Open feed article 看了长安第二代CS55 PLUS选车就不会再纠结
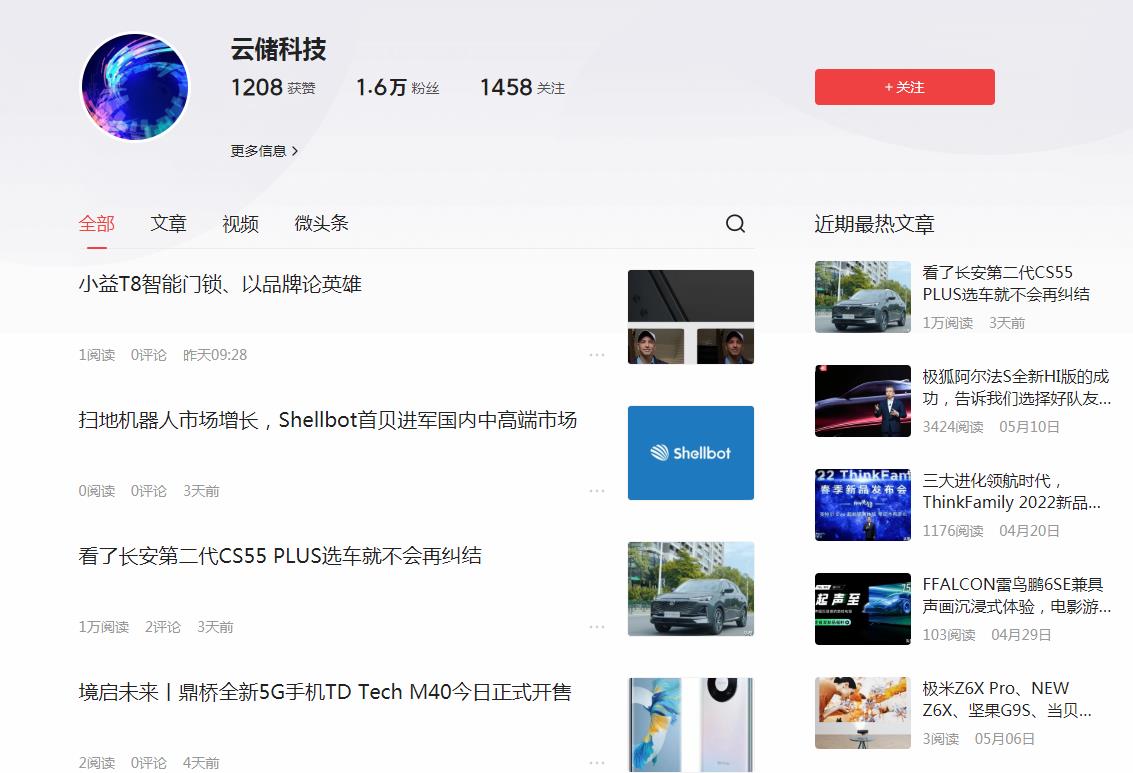 pyautogui.click(x=280, y=556)
